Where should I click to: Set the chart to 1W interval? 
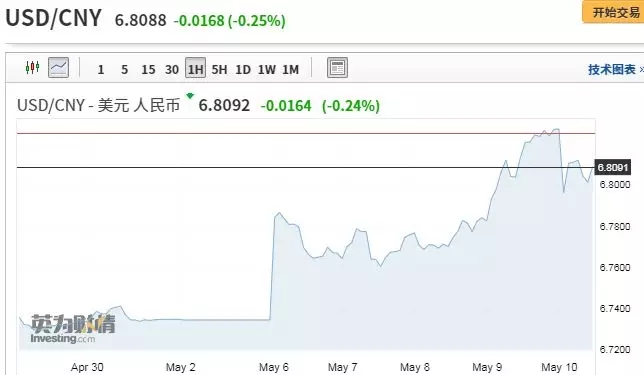point(267,69)
